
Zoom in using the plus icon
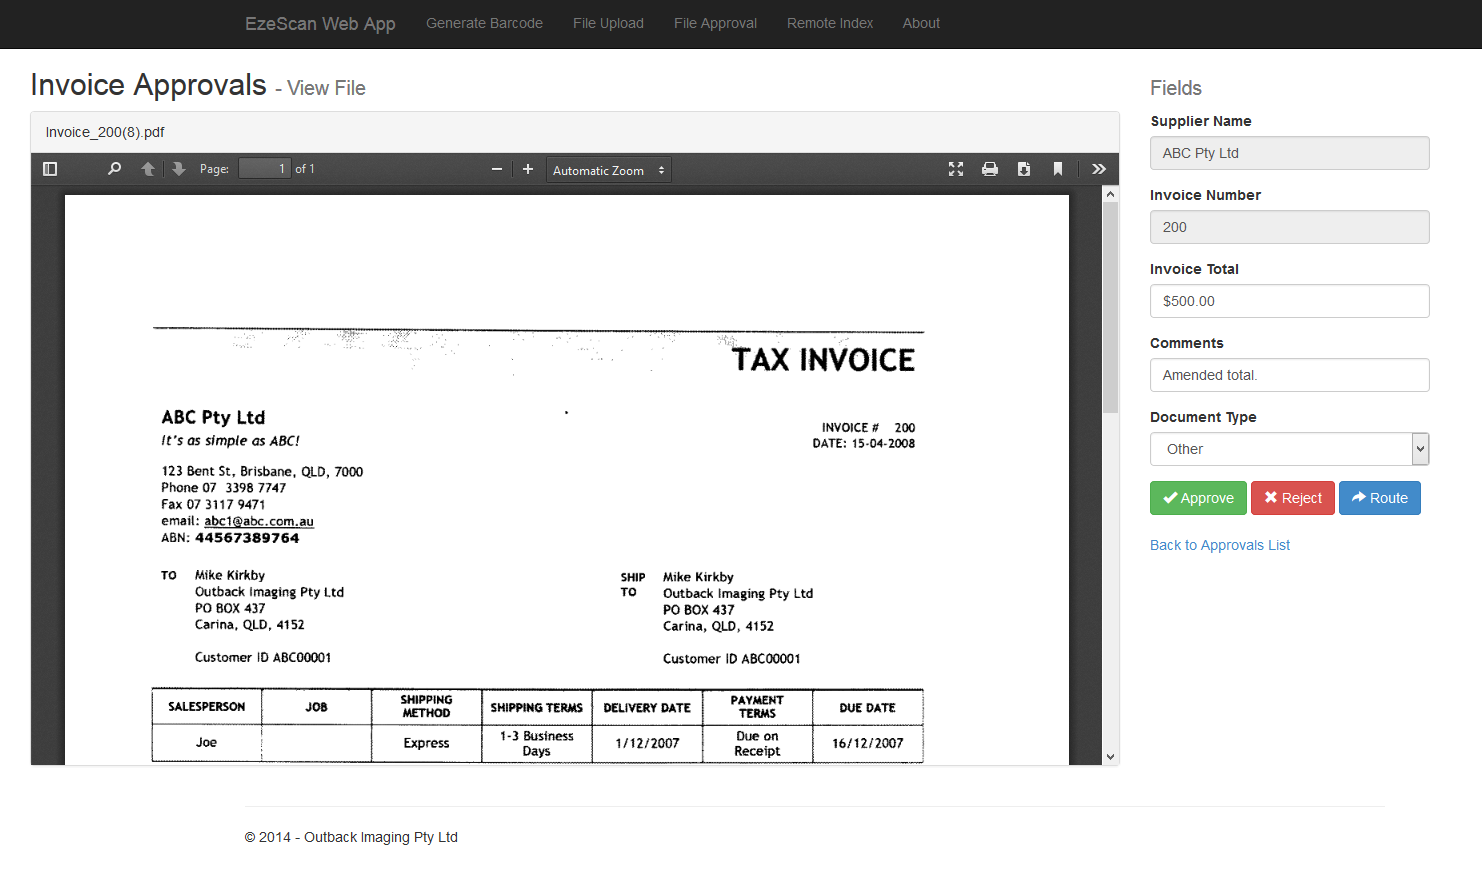[528, 169]
